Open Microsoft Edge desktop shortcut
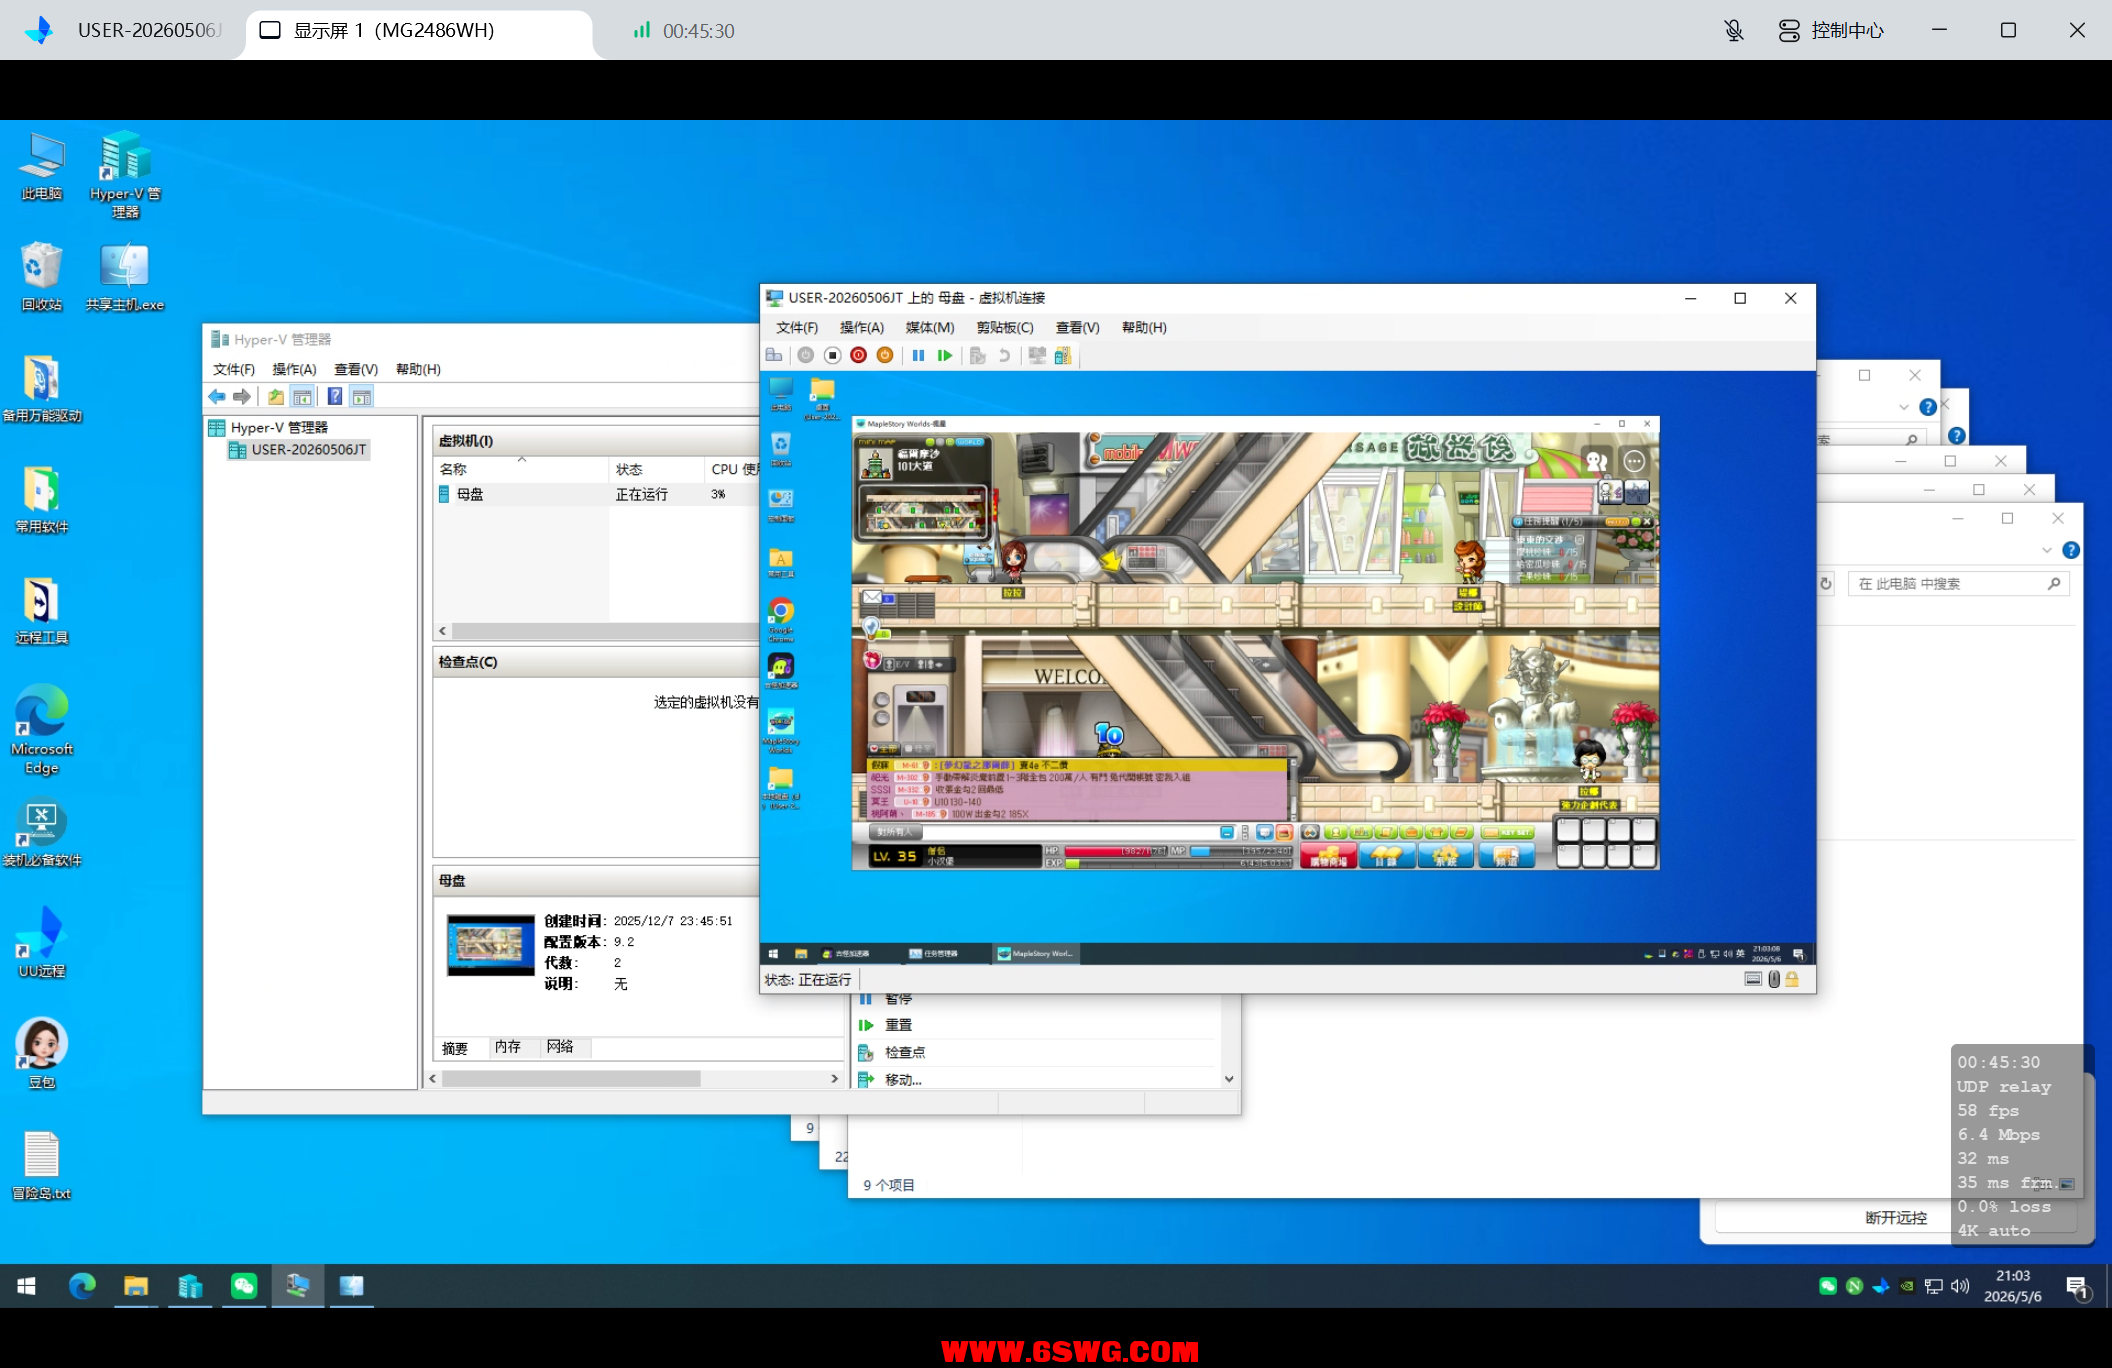This screenshot has height=1368, width=2112. pyautogui.click(x=42, y=730)
